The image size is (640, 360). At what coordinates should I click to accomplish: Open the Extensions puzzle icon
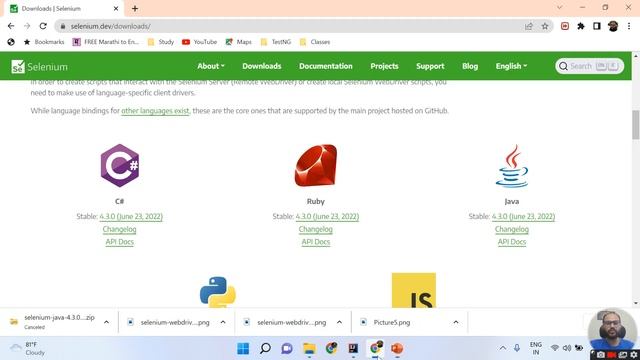point(581,26)
